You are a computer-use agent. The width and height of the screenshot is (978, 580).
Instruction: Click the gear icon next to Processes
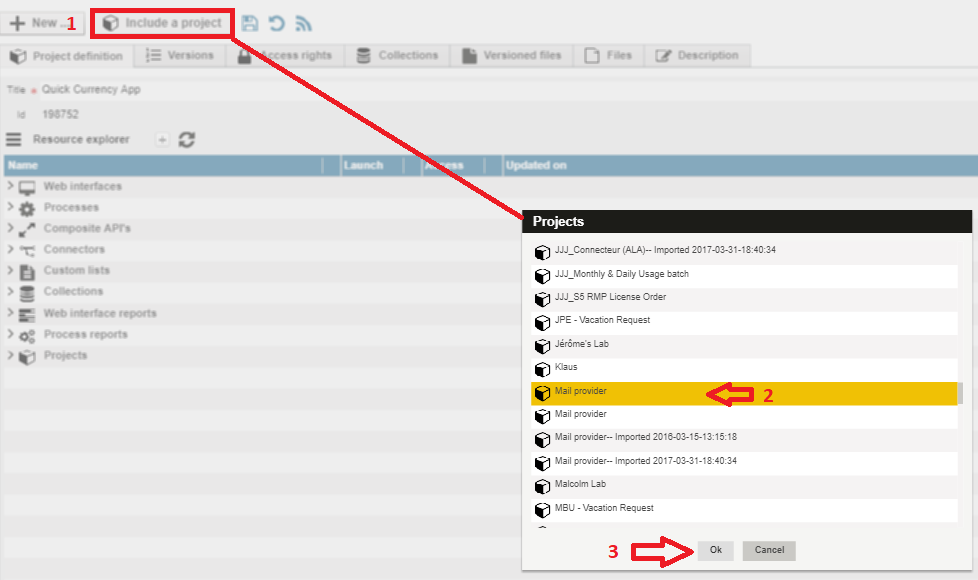click(x=28, y=207)
